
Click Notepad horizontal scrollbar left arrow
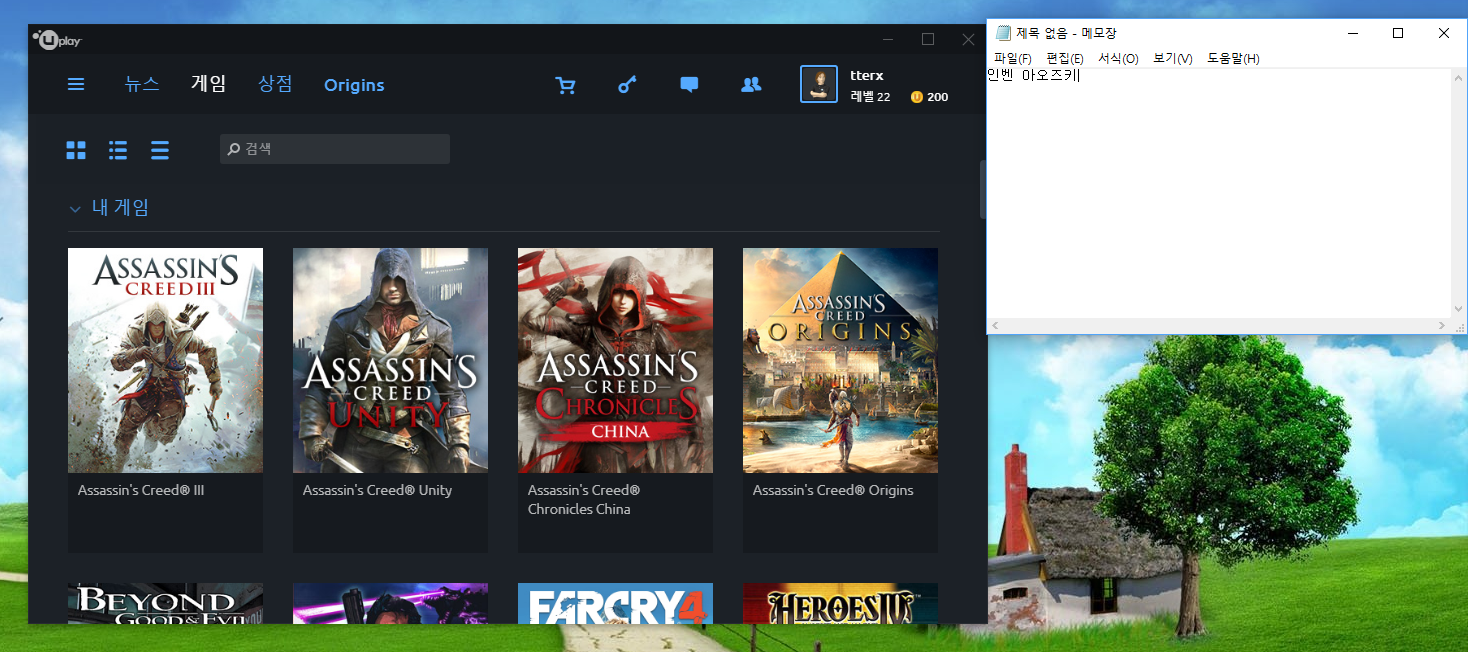coord(995,326)
